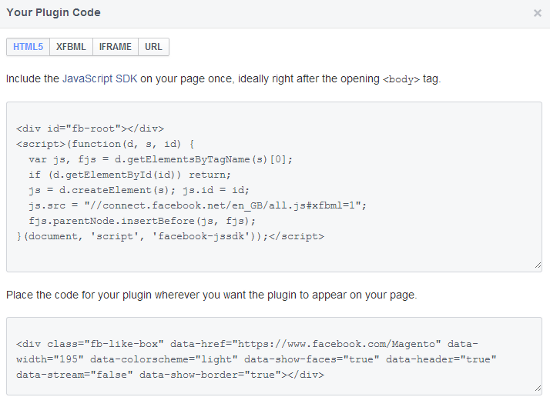Click inside the fb-root div line
This screenshot has width=550, height=407.
pyautogui.click(x=90, y=129)
